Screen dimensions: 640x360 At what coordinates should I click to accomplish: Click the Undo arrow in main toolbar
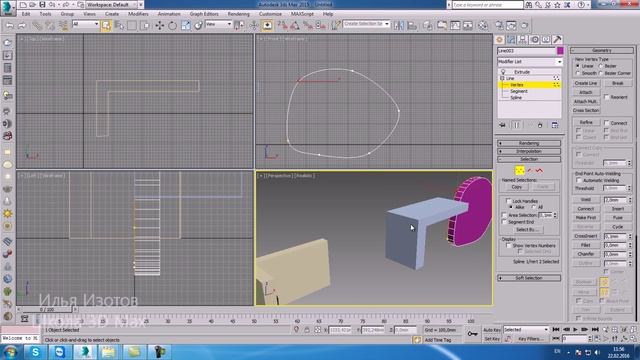9,26
